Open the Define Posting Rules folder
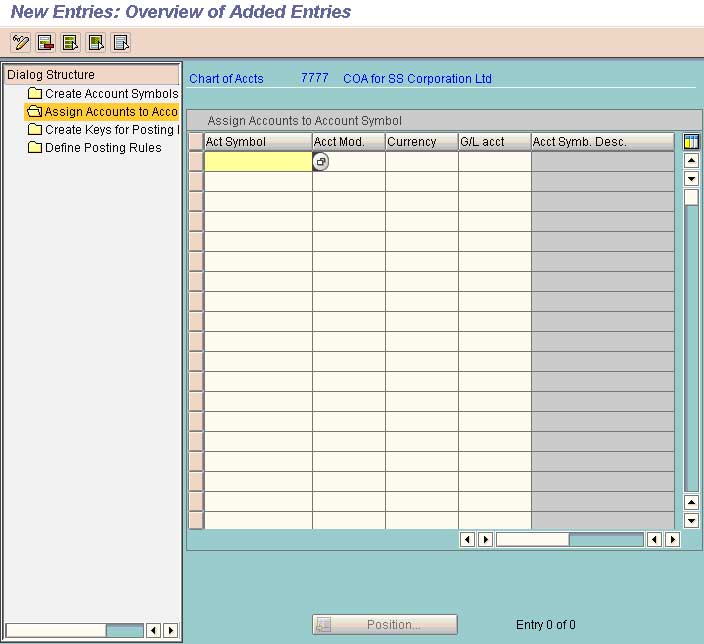This screenshot has width=704, height=644. 94,147
